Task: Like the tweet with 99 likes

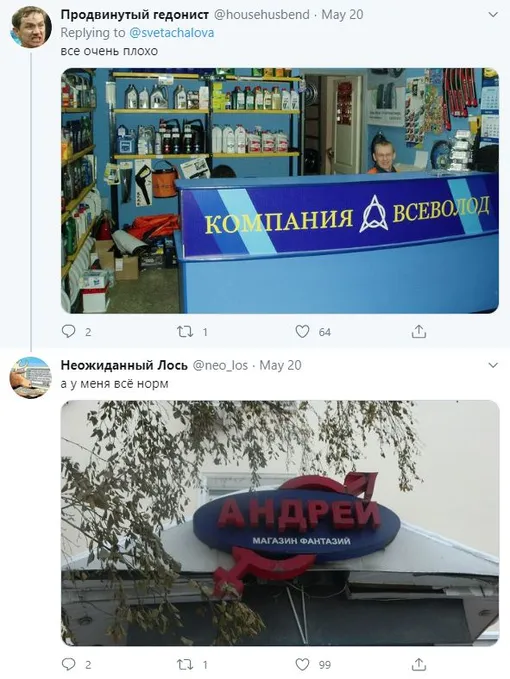Action: click(302, 664)
